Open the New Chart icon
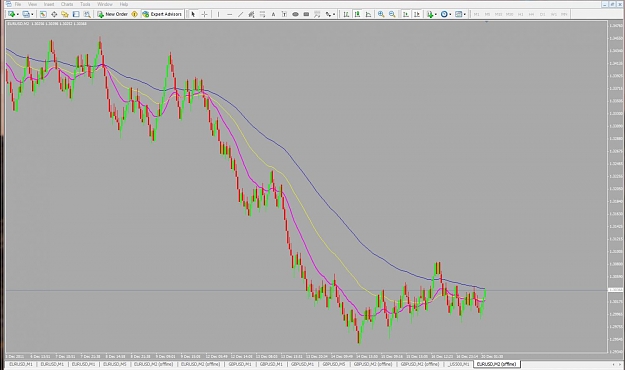The image size is (625, 370). (x=11, y=14)
